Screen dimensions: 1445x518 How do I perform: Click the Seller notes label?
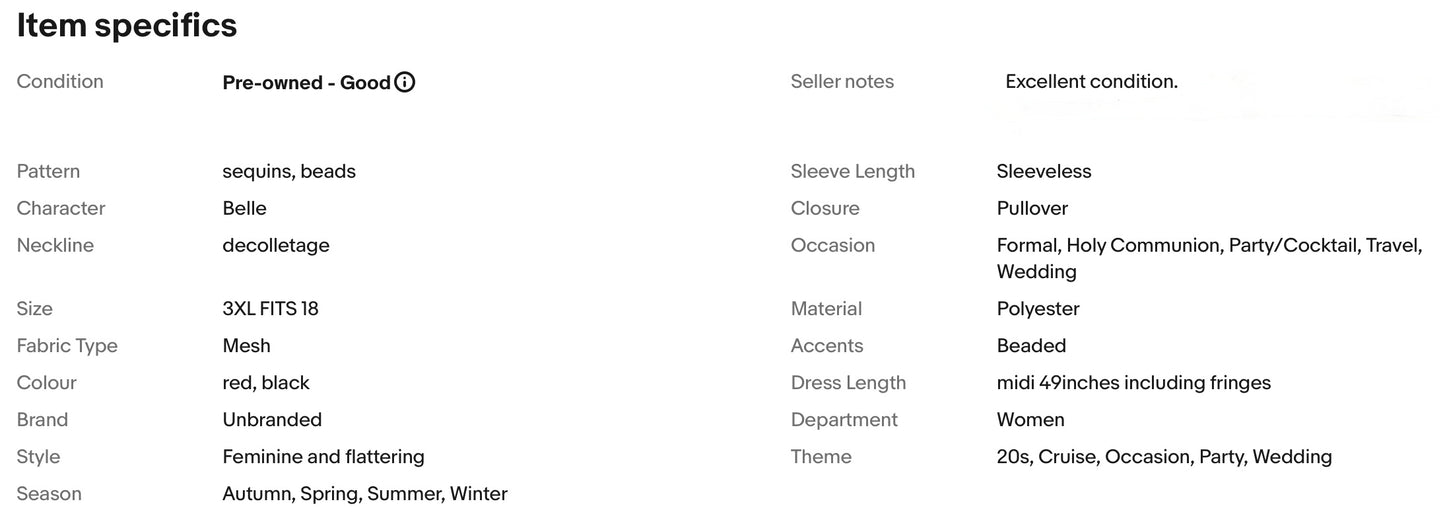842,82
